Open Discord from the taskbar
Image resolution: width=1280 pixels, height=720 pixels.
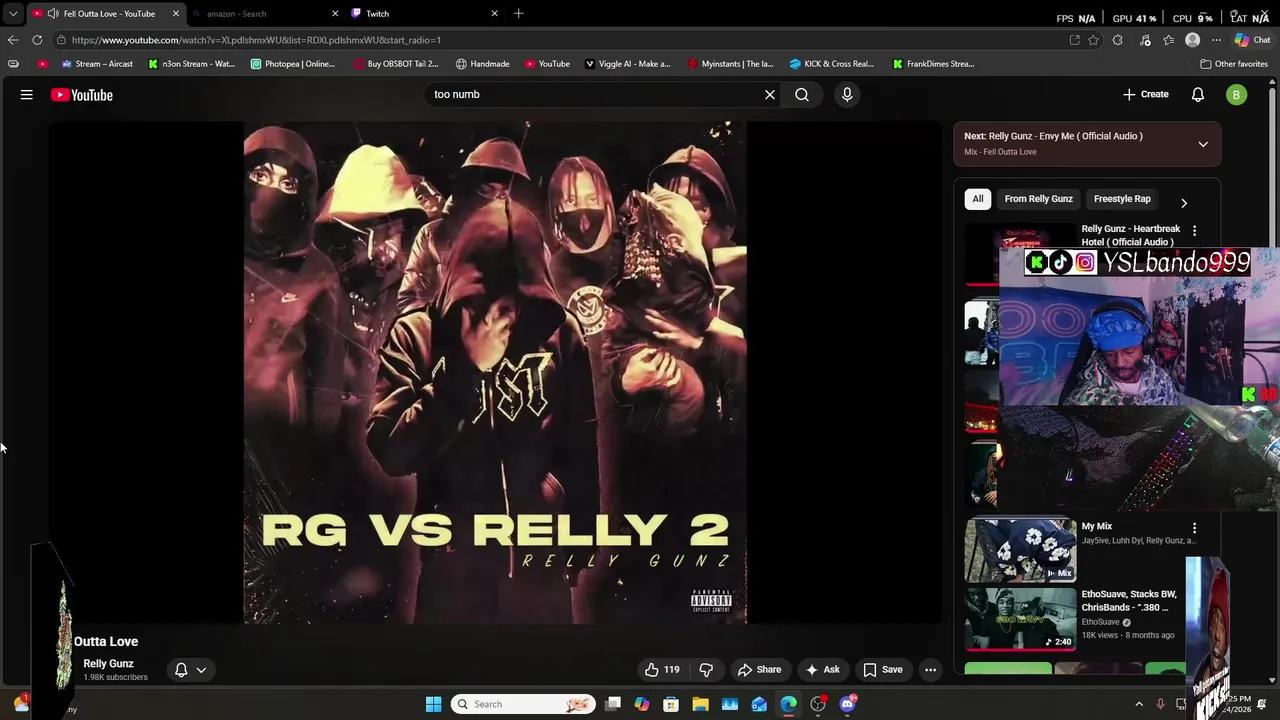[x=848, y=704]
